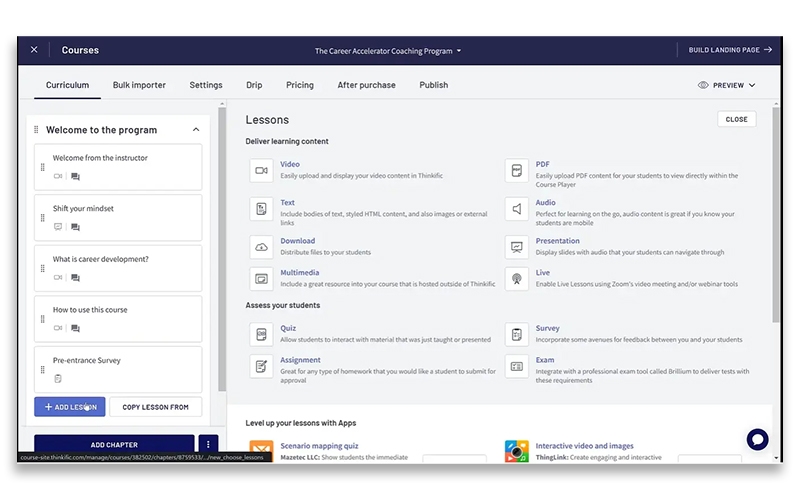Click the Video lesson link text
The height and width of the screenshot is (500, 800).
(290, 164)
